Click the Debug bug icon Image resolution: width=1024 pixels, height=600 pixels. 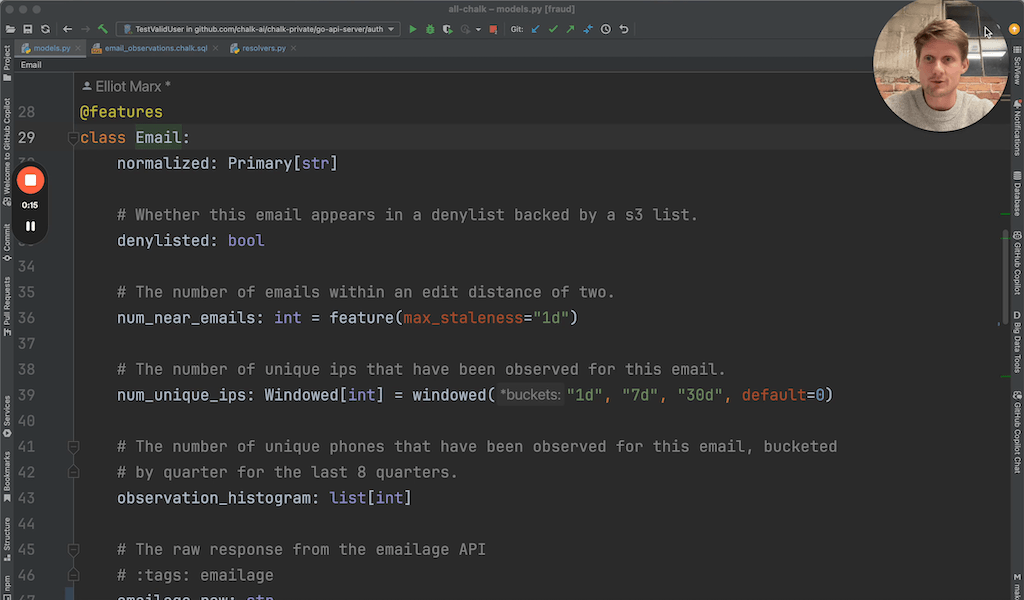click(430, 29)
